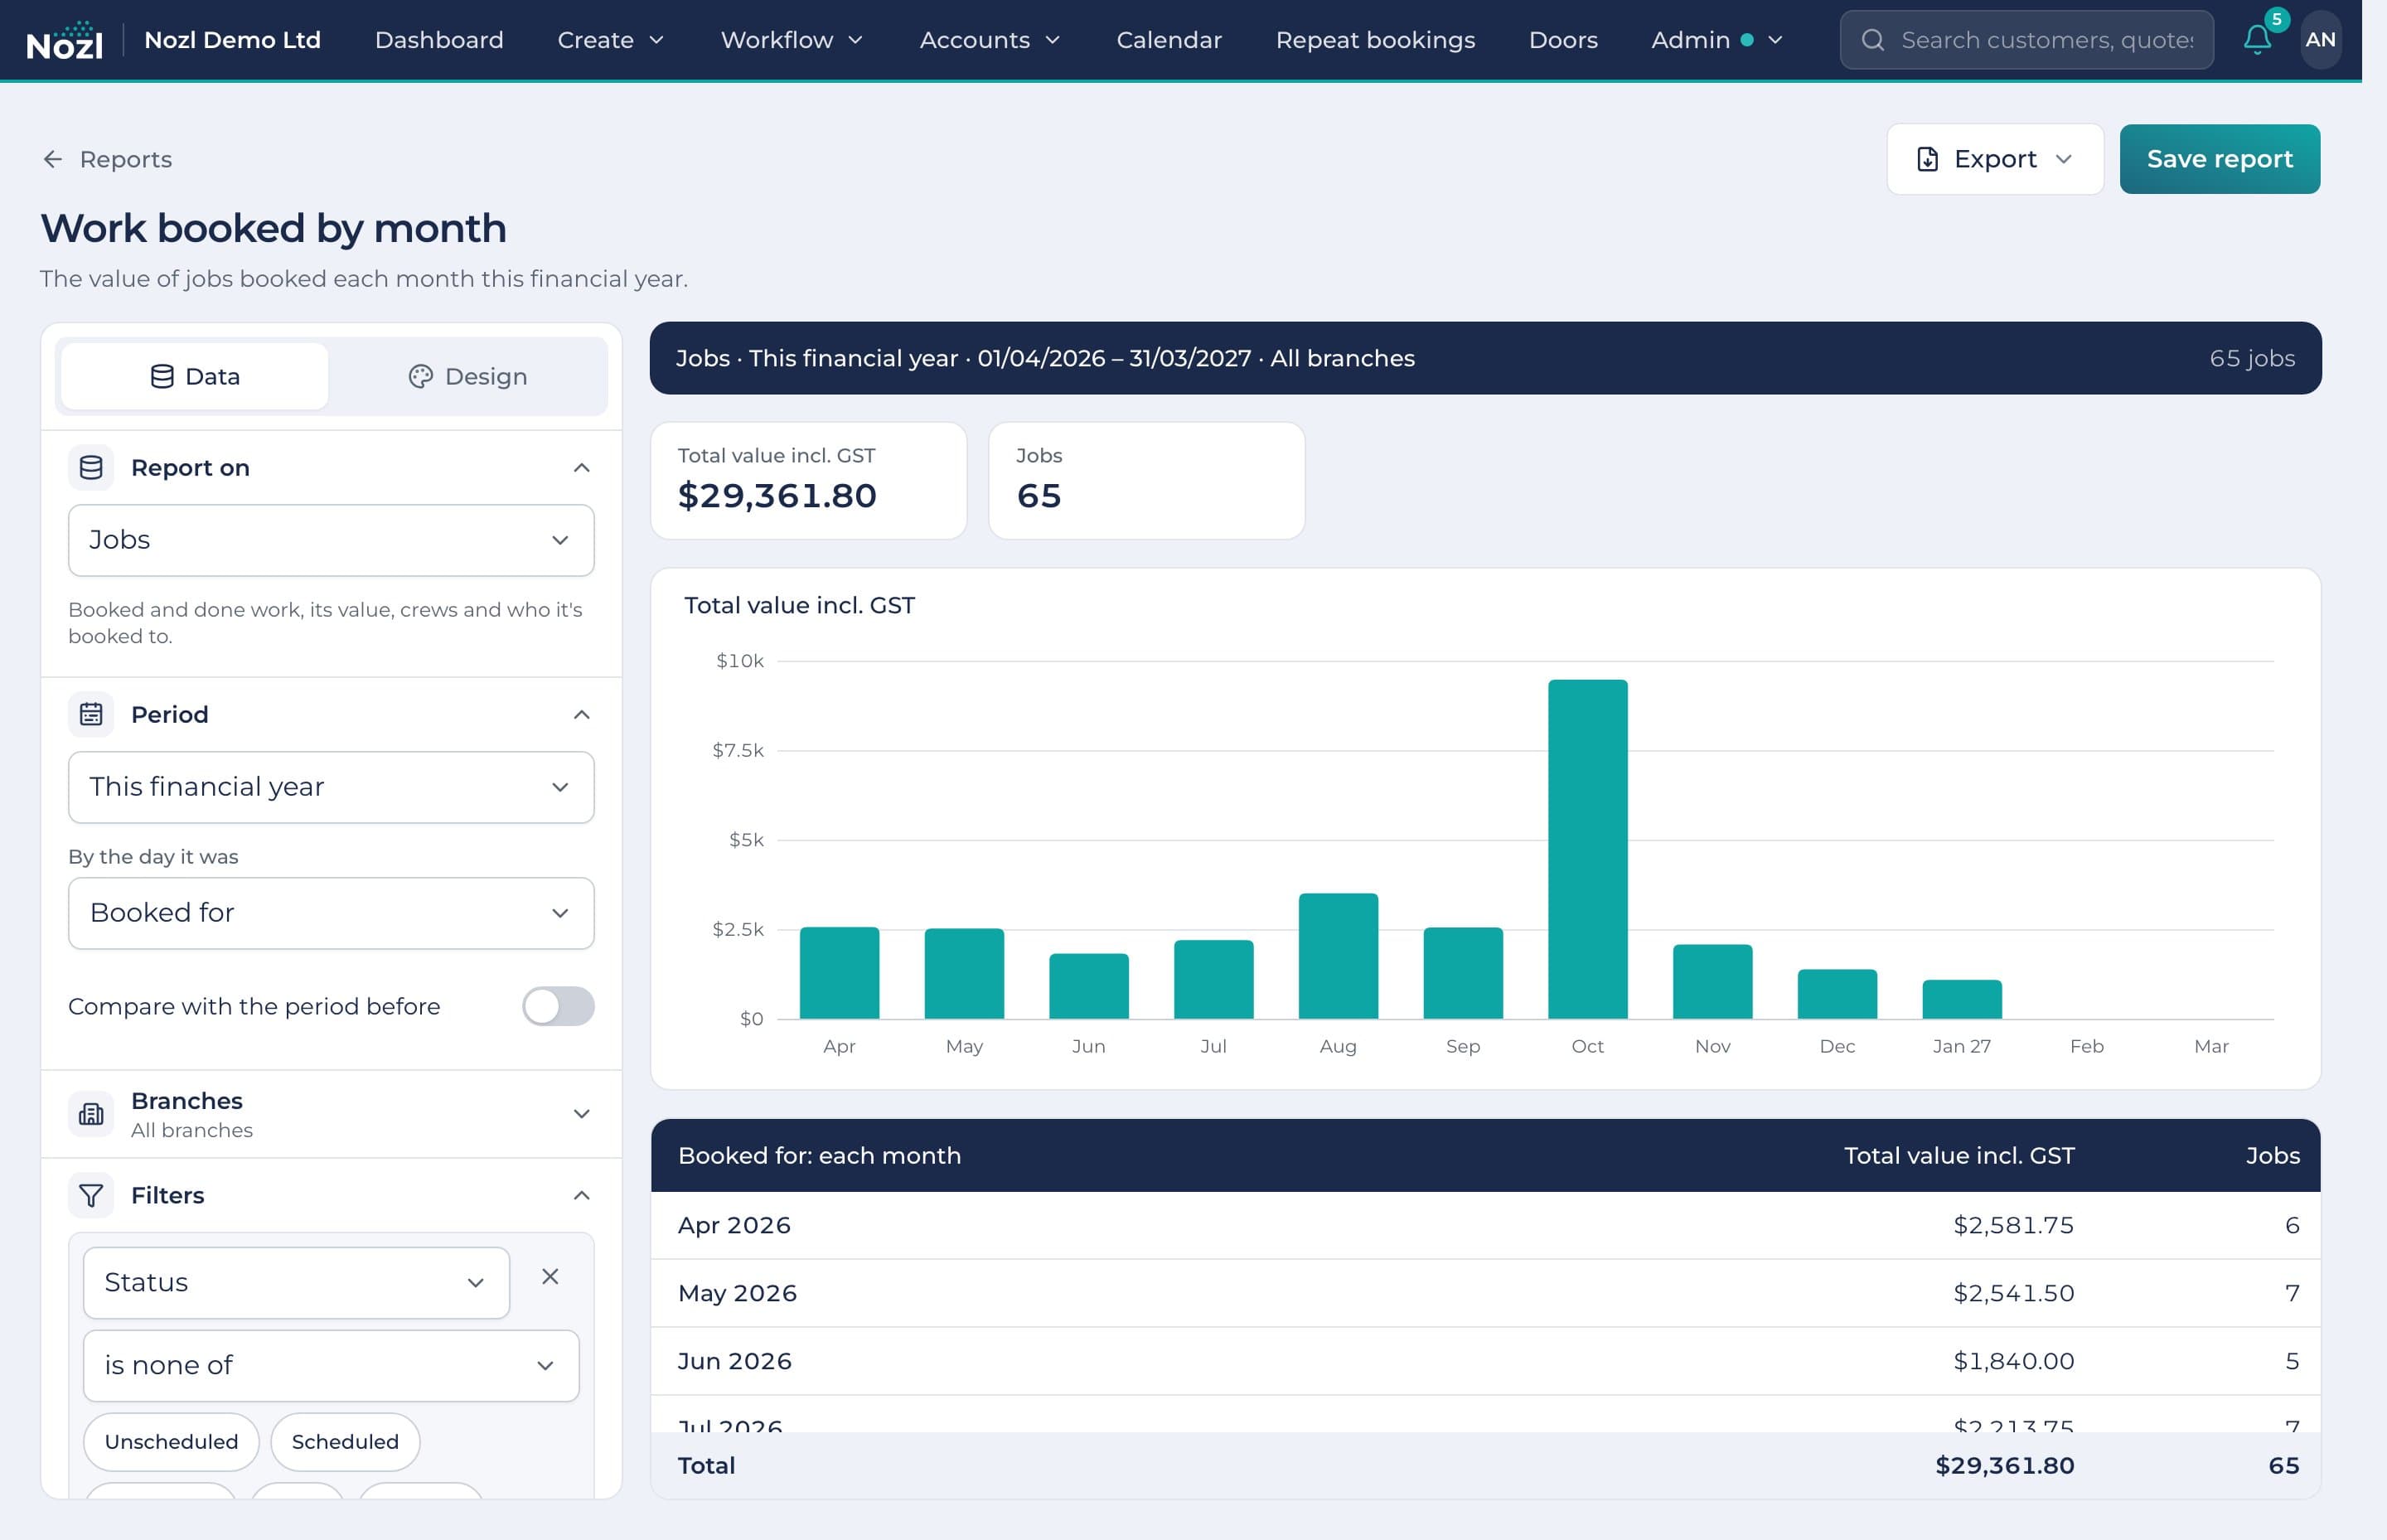Viewport: 2387px width, 1540px height.
Task: Click the Nozl logo
Action: [64, 40]
